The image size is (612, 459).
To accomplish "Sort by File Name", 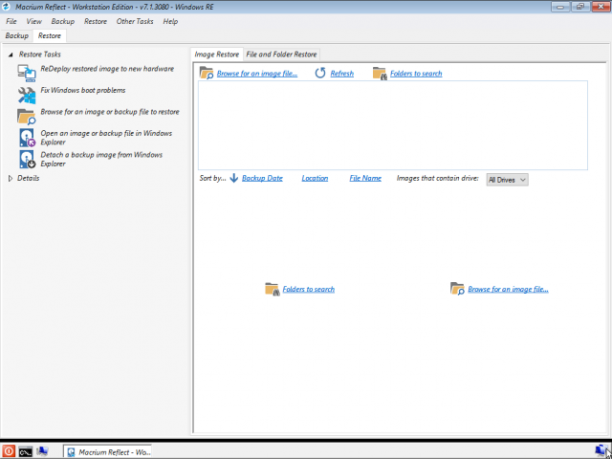I will pos(365,178).
